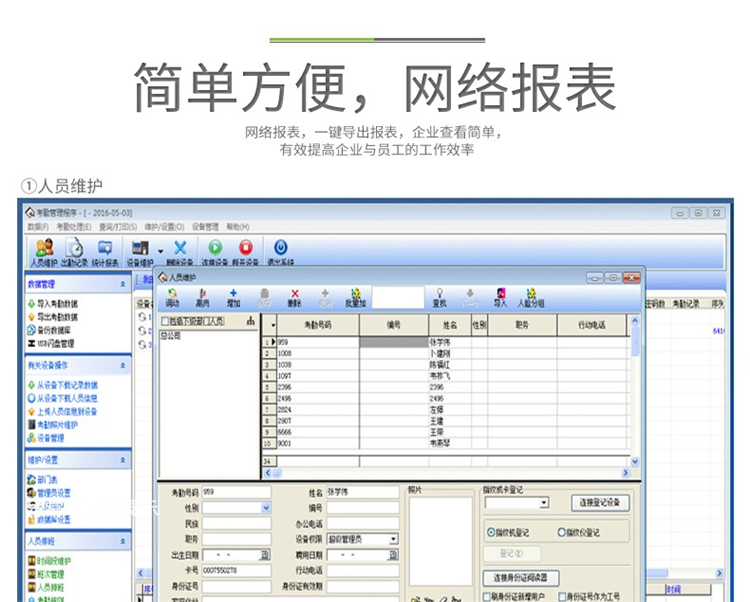
Task: Open 人员维护 in main toolbar
Action: (x=44, y=252)
